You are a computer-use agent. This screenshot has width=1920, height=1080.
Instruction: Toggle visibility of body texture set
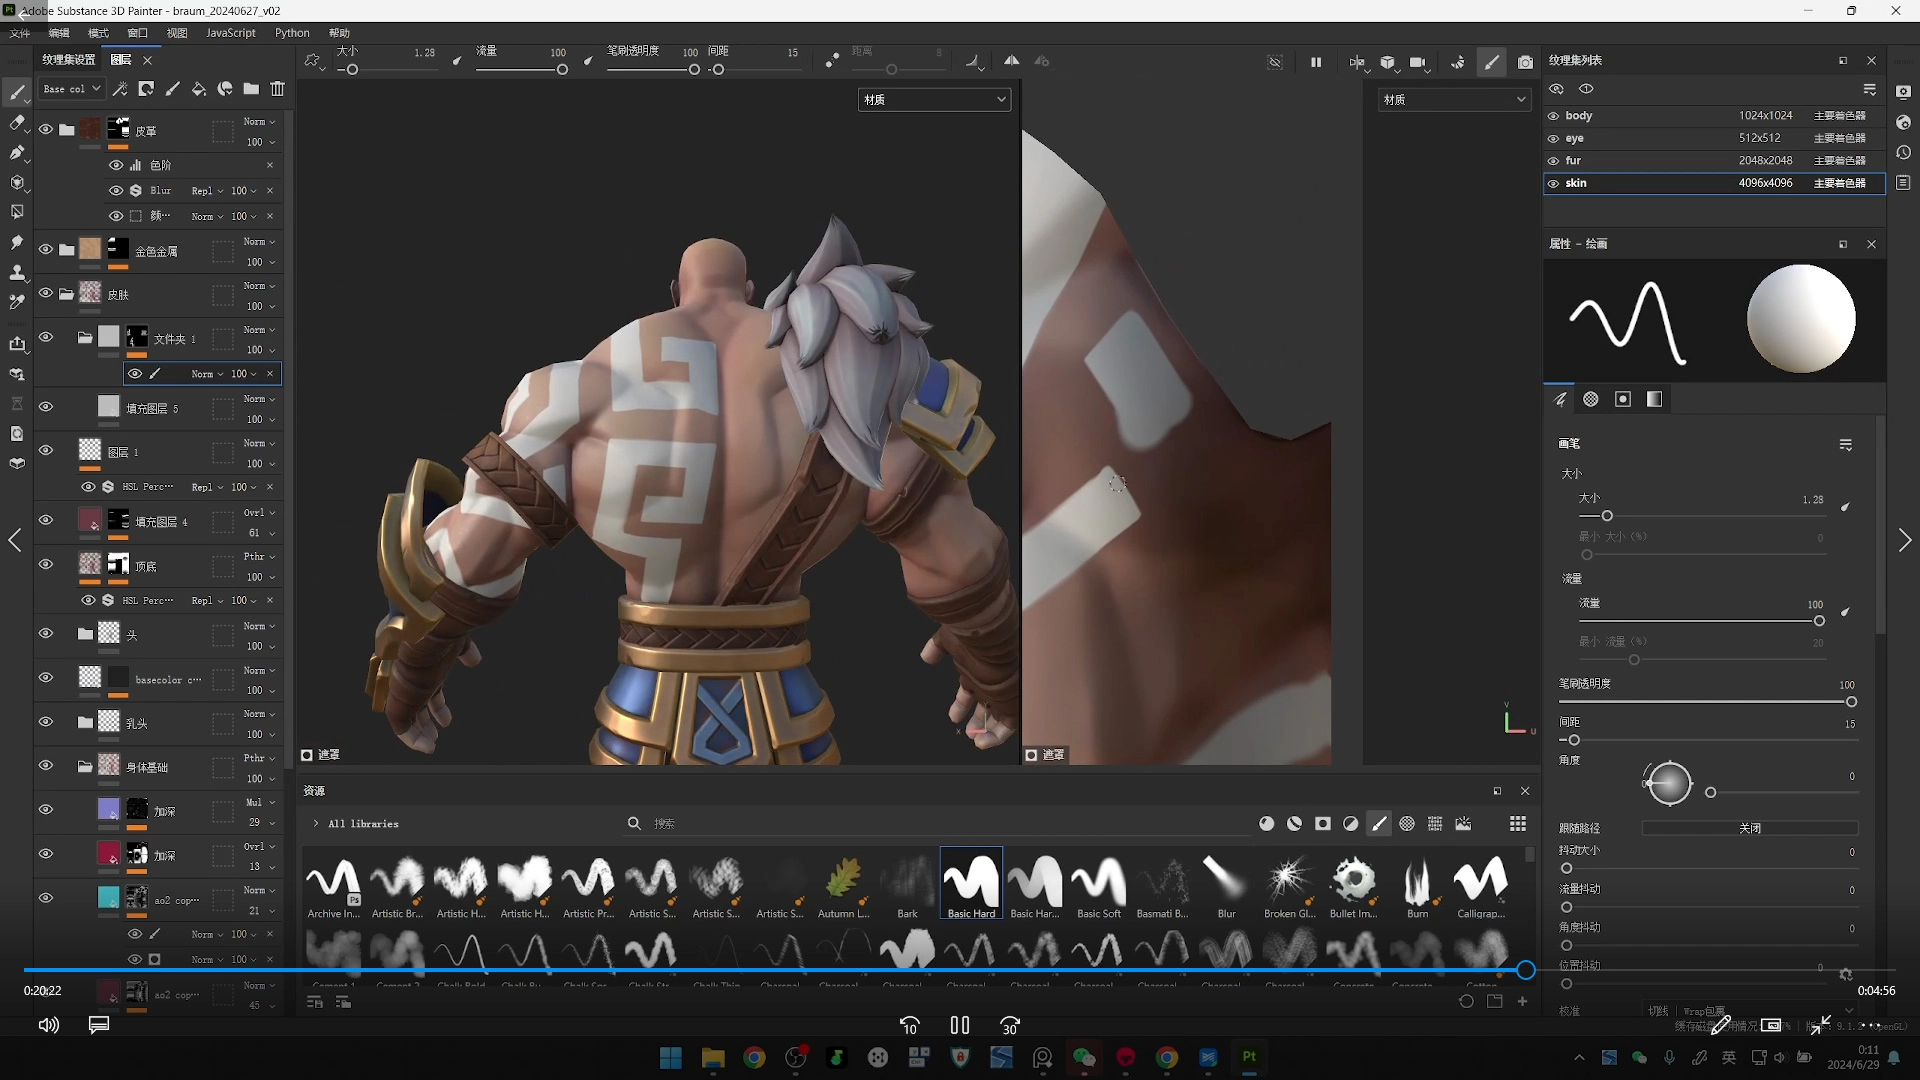1553,116
